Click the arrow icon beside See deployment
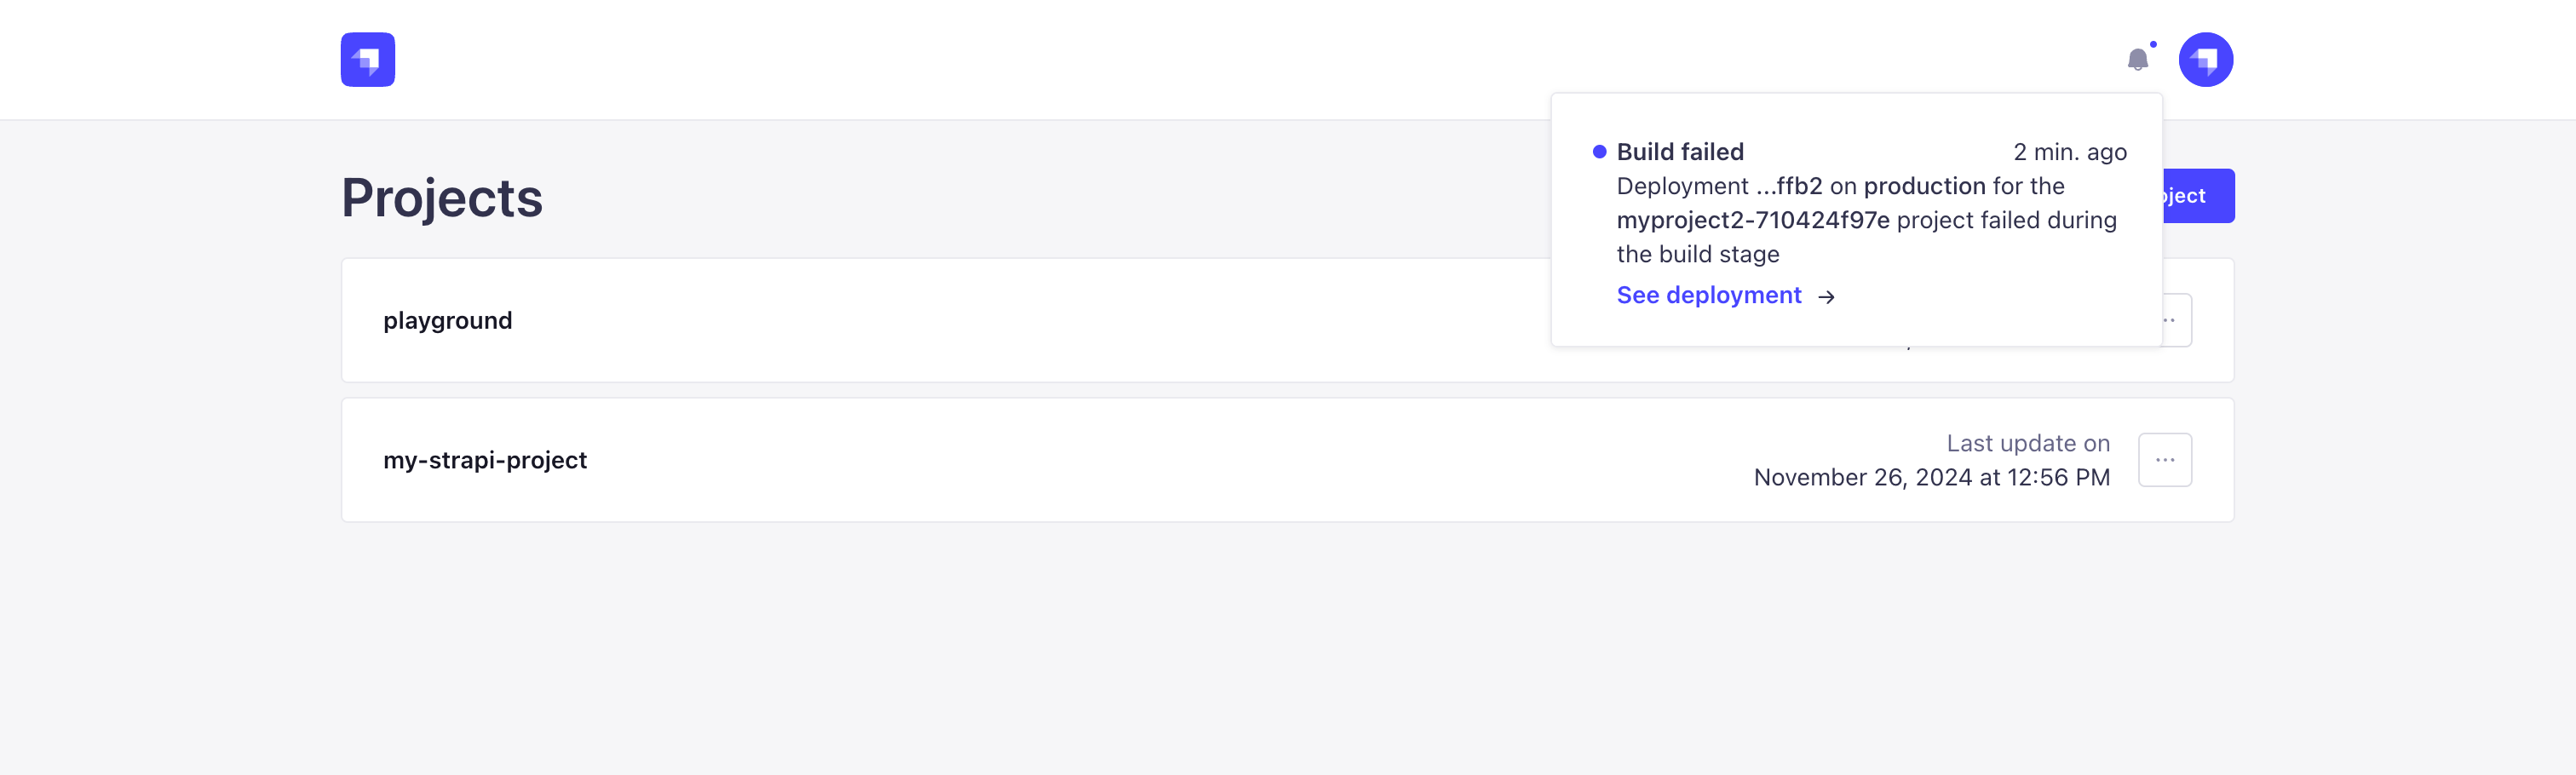The image size is (2576, 775). [1828, 296]
